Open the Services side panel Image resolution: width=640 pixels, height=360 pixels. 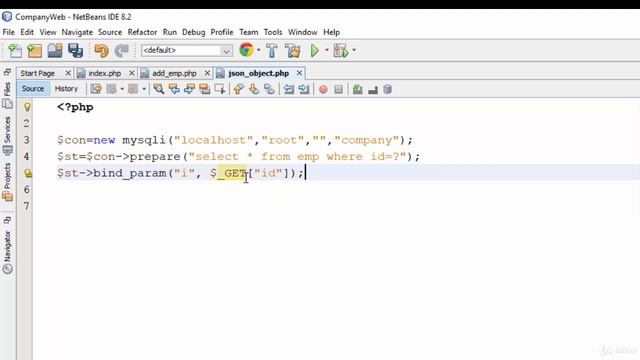pos(7,136)
